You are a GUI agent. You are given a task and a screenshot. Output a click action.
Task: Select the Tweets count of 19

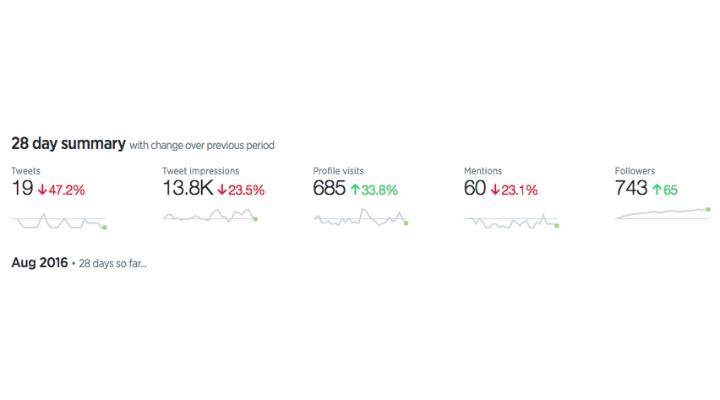coord(23,189)
